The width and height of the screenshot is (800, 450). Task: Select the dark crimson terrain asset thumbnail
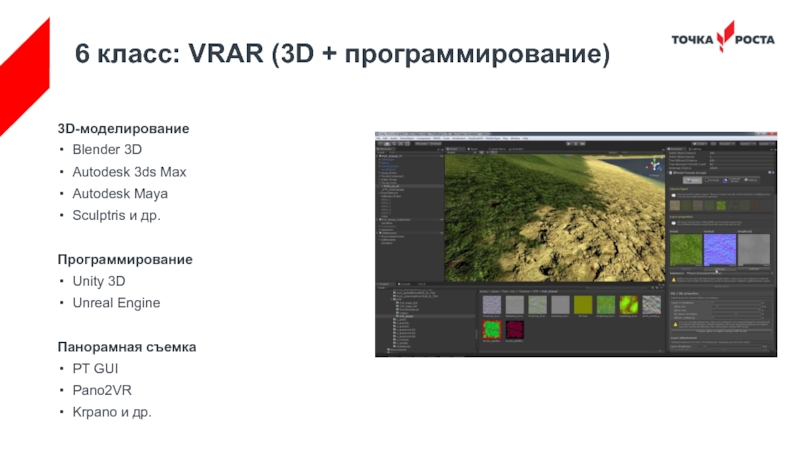click(514, 330)
